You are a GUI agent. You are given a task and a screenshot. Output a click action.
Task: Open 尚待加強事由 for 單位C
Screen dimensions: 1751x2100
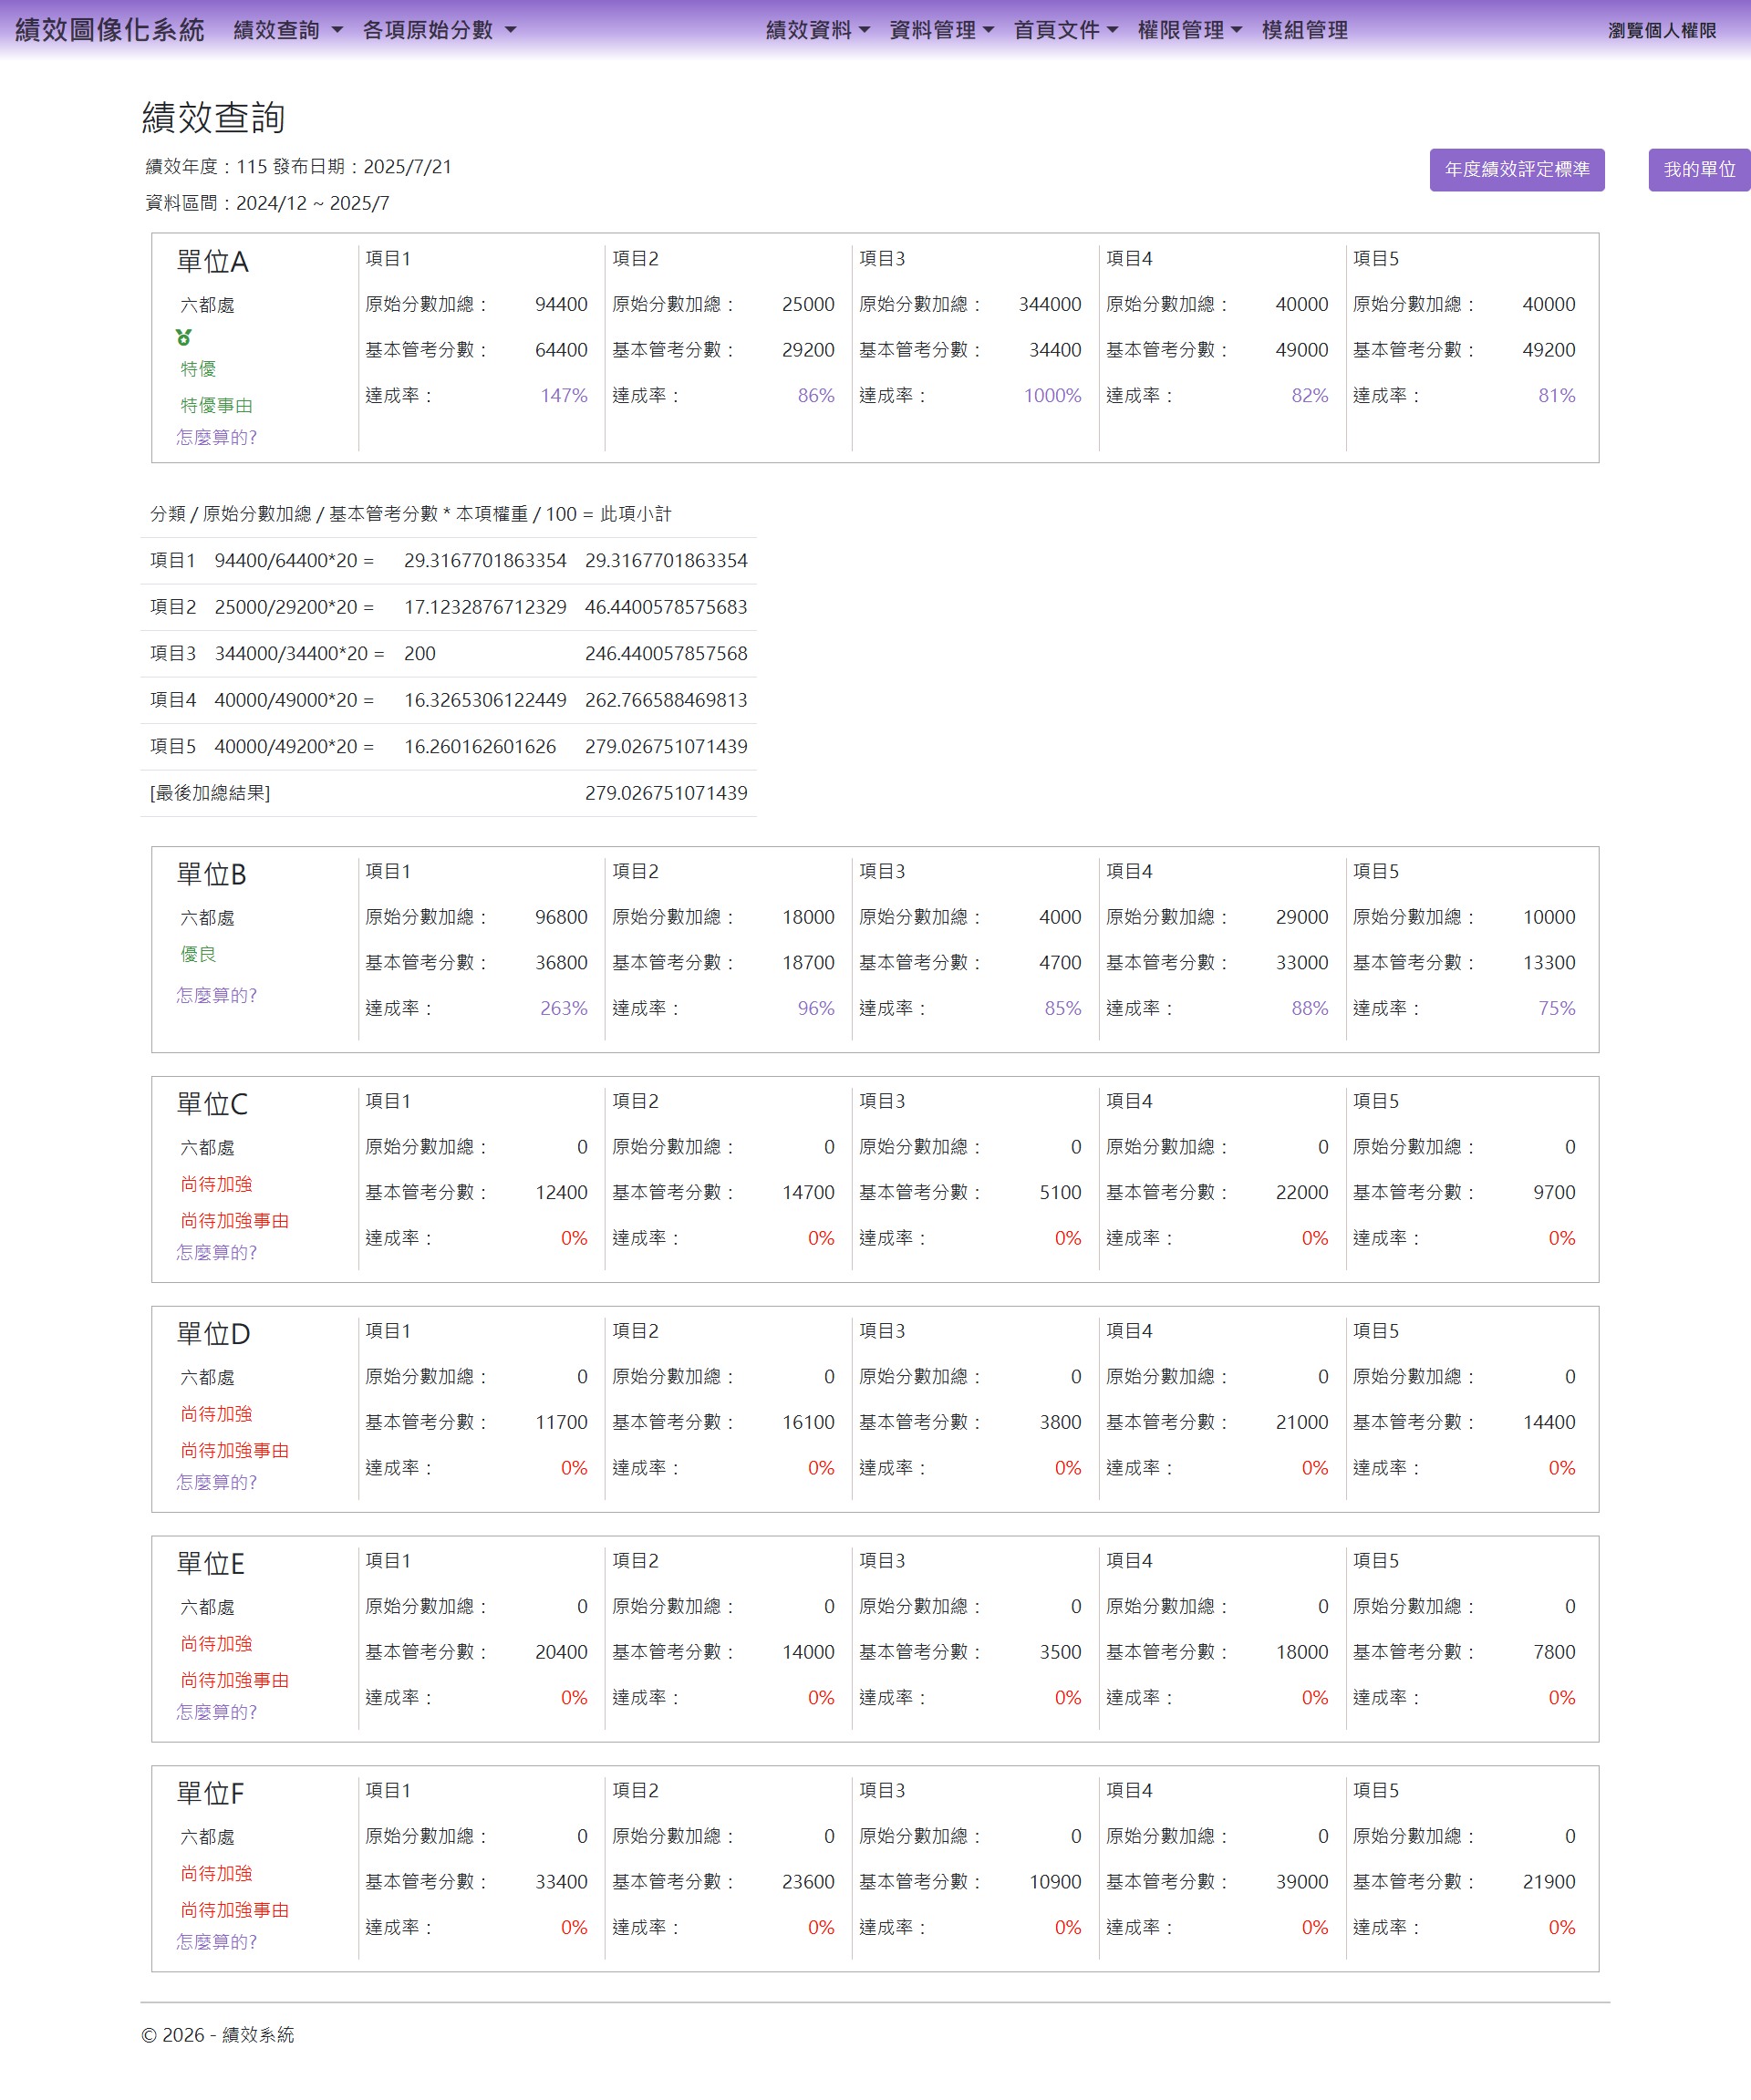click(x=235, y=1220)
